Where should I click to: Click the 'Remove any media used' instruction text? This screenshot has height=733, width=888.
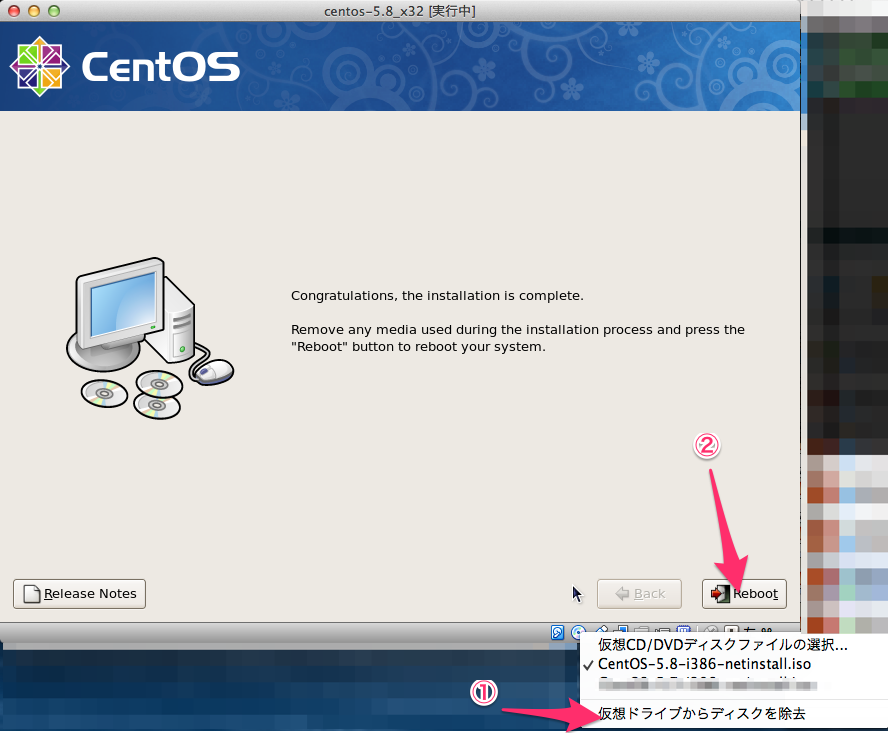(x=518, y=338)
